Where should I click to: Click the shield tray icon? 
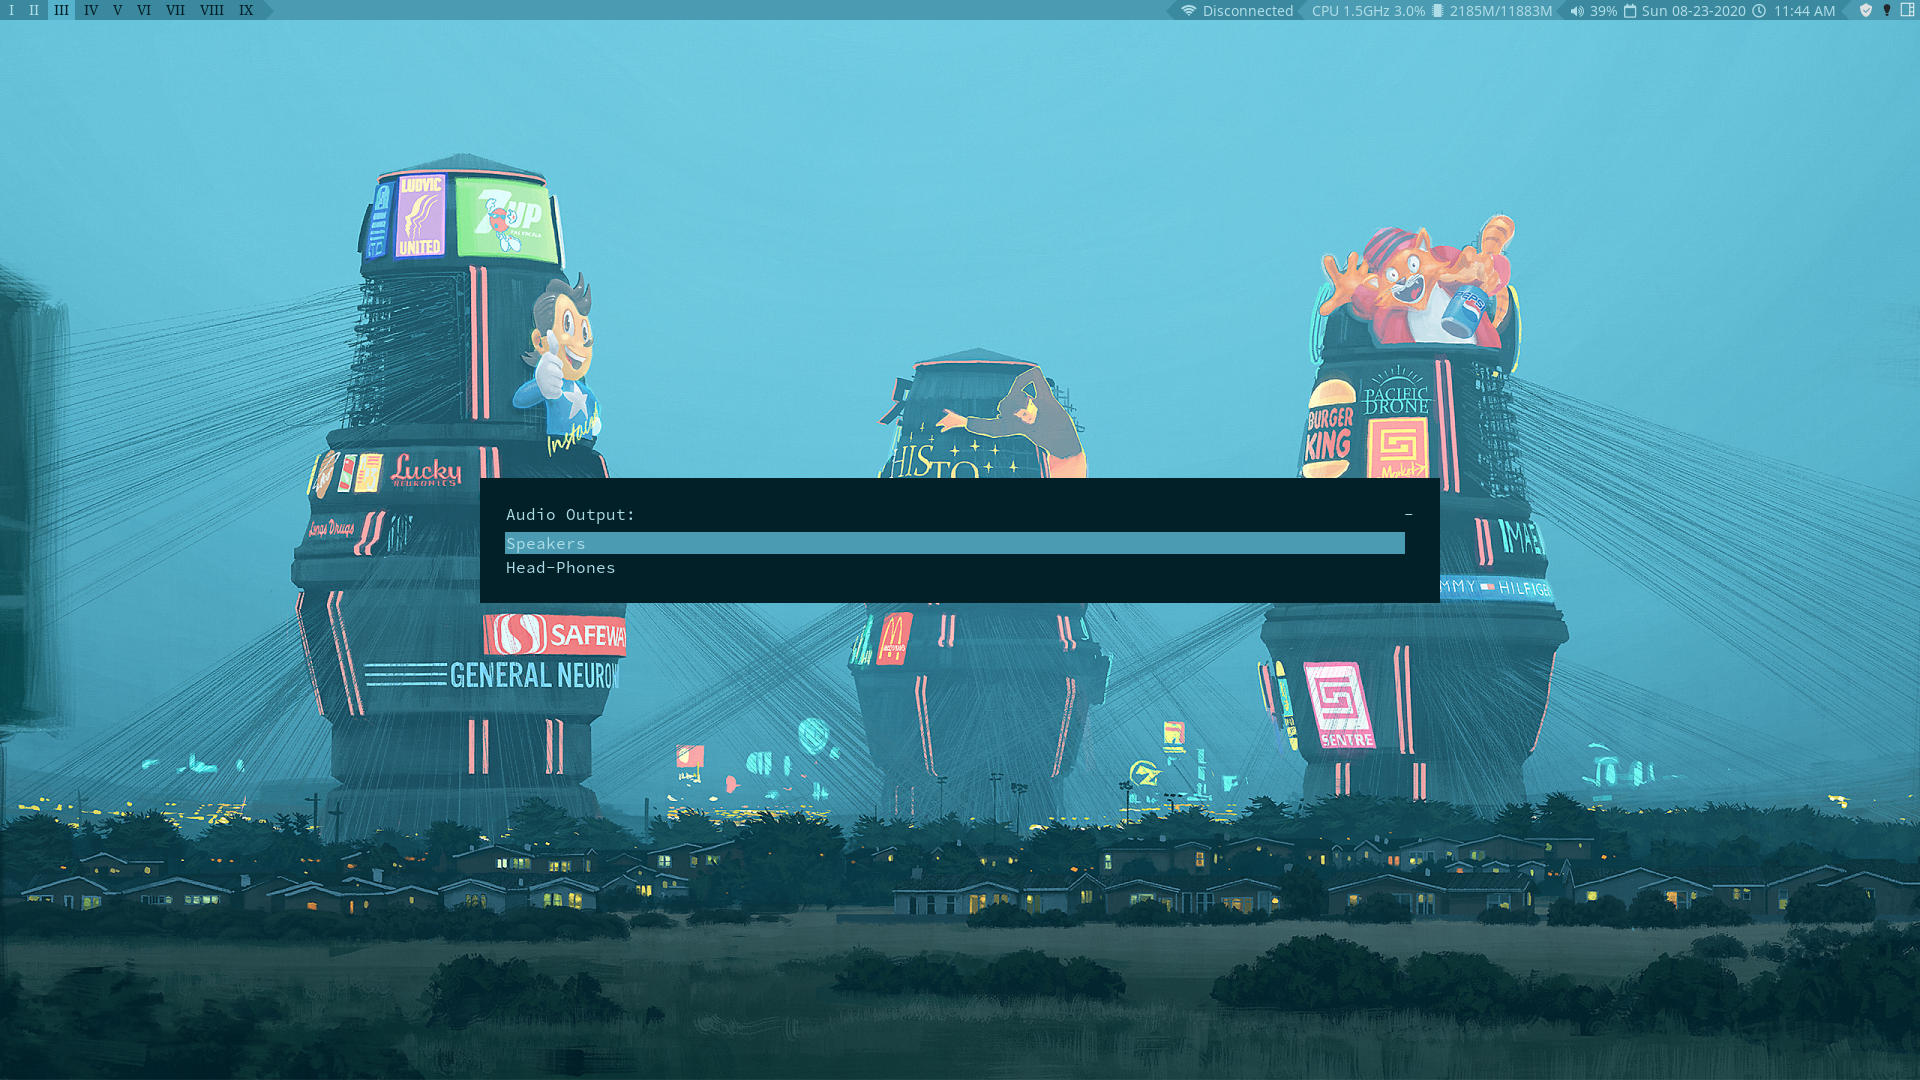click(1866, 10)
